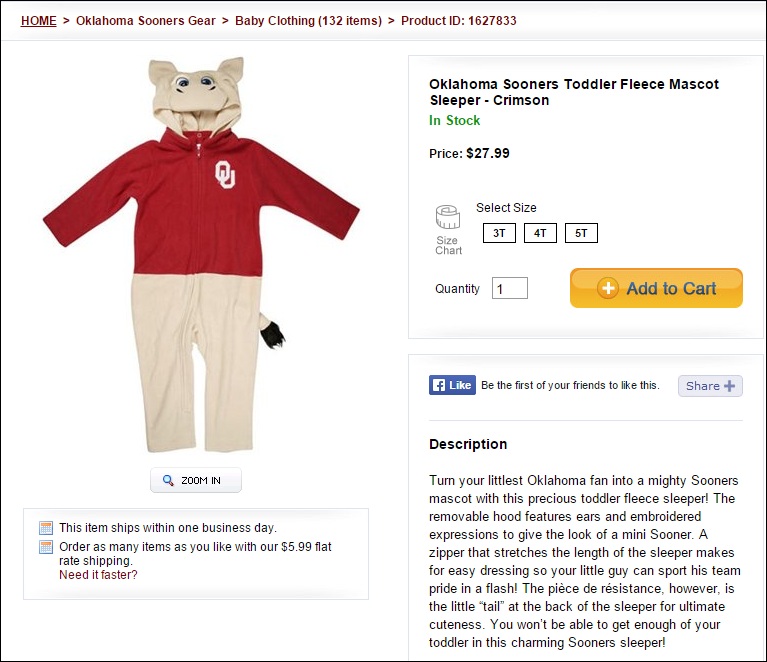Pick size 5T
Image resolution: width=767 pixels, height=662 pixels.
point(581,234)
